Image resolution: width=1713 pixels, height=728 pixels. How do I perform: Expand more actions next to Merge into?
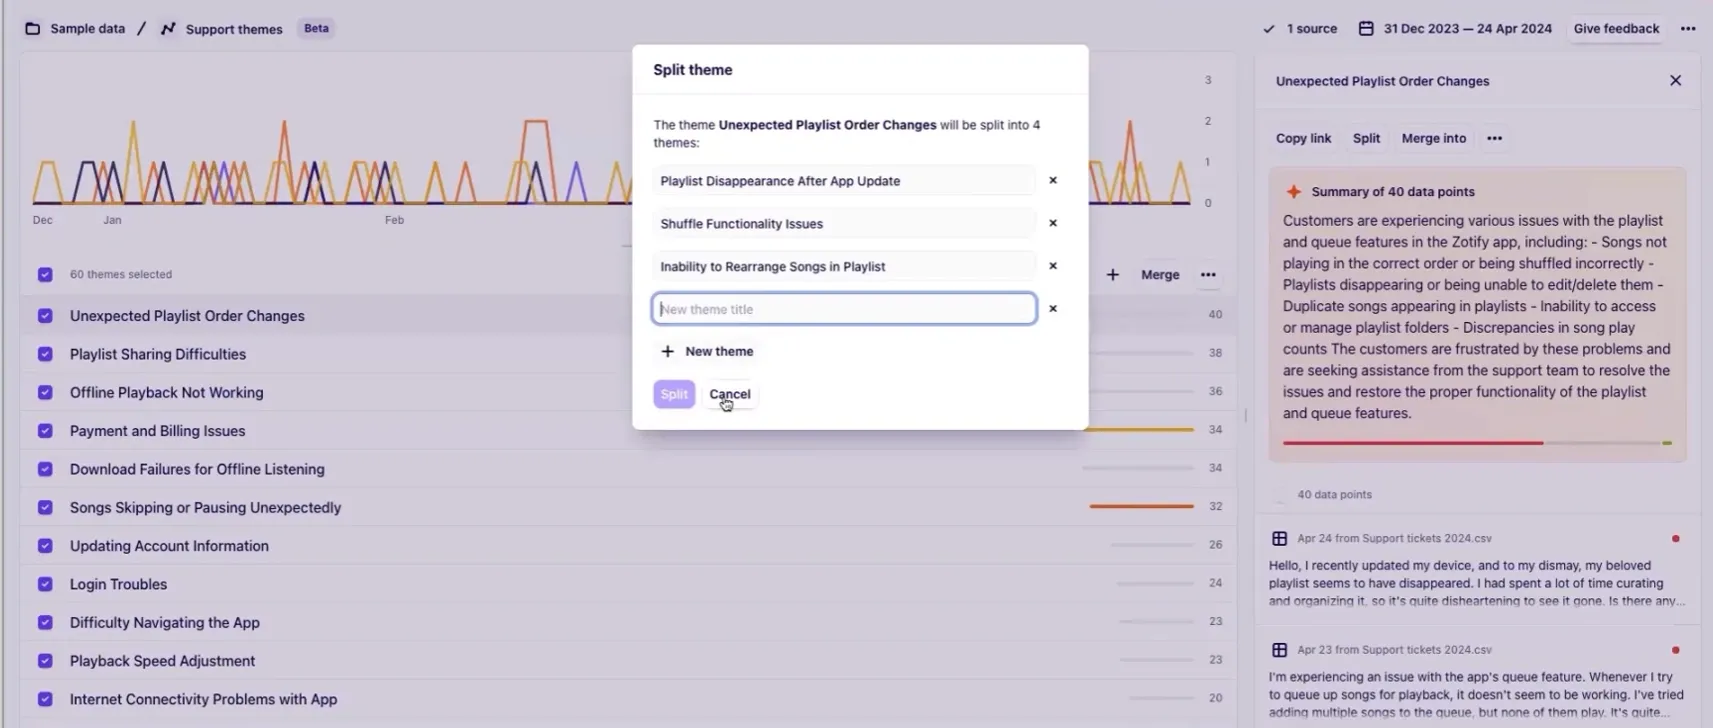[1494, 138]
